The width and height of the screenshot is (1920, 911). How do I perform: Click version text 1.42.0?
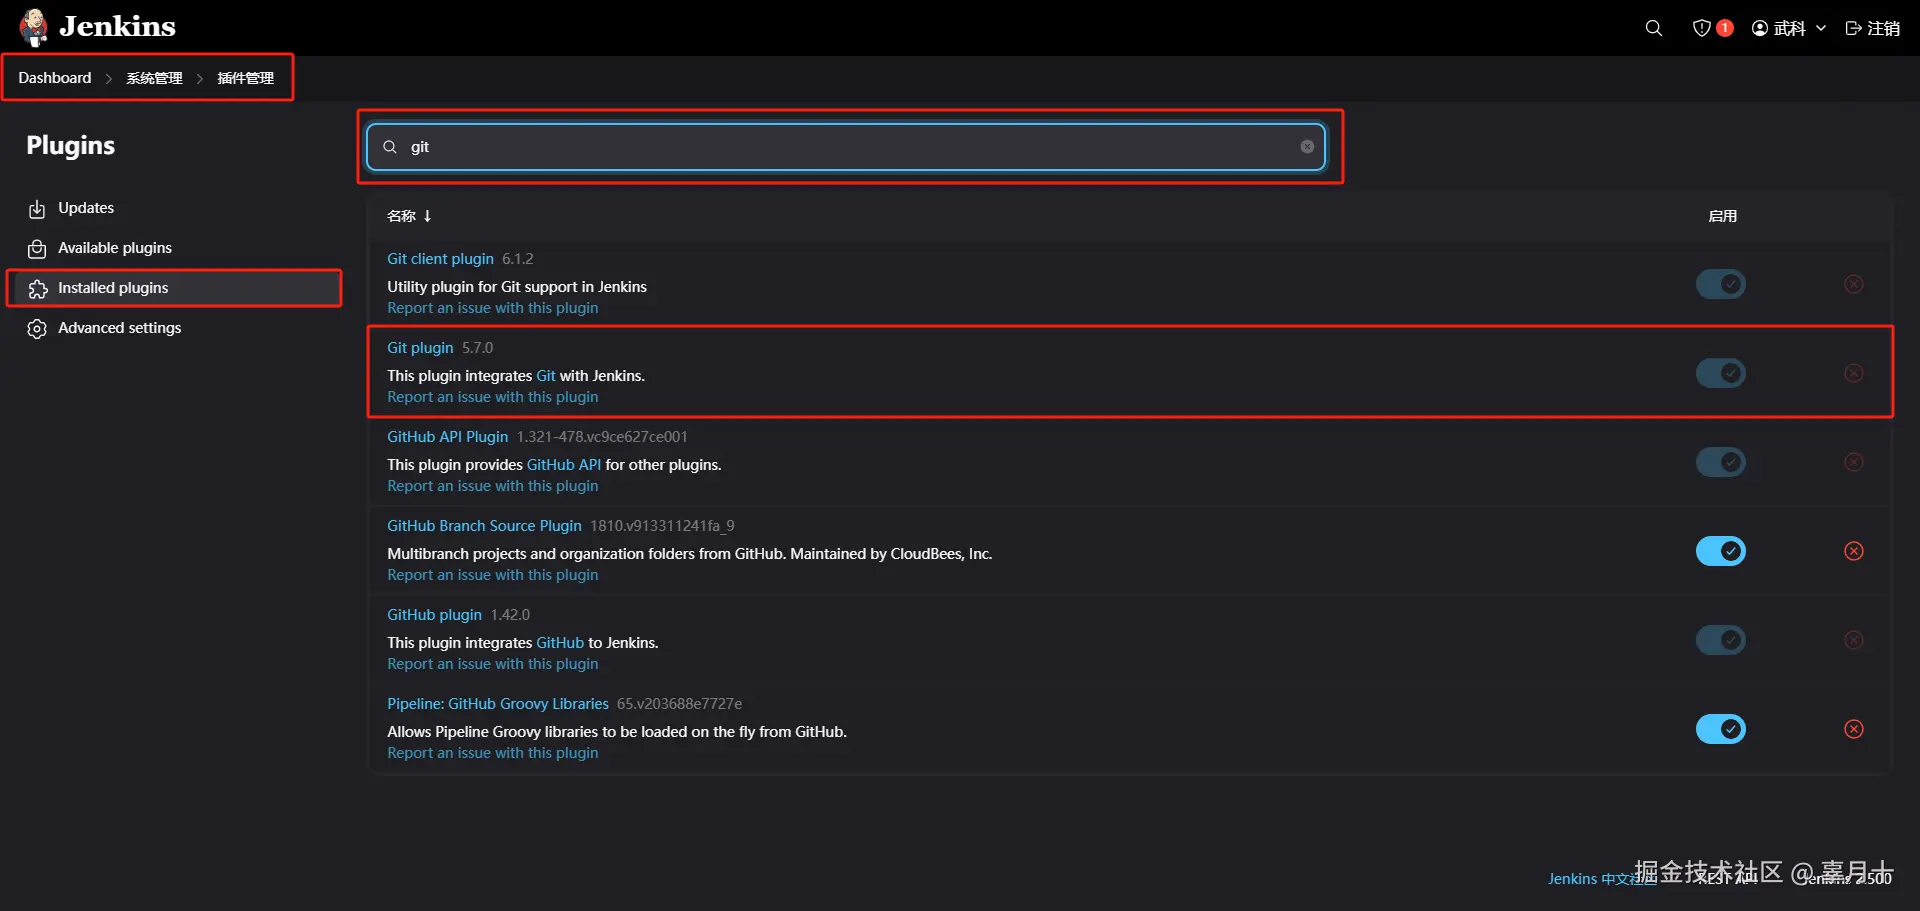510,615
